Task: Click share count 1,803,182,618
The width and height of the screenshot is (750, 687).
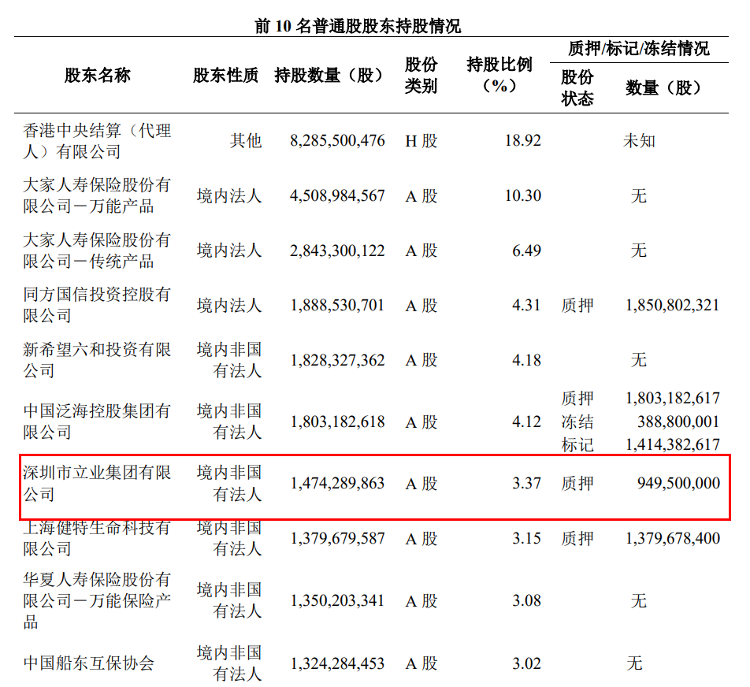Action: (x=337, y=421)
